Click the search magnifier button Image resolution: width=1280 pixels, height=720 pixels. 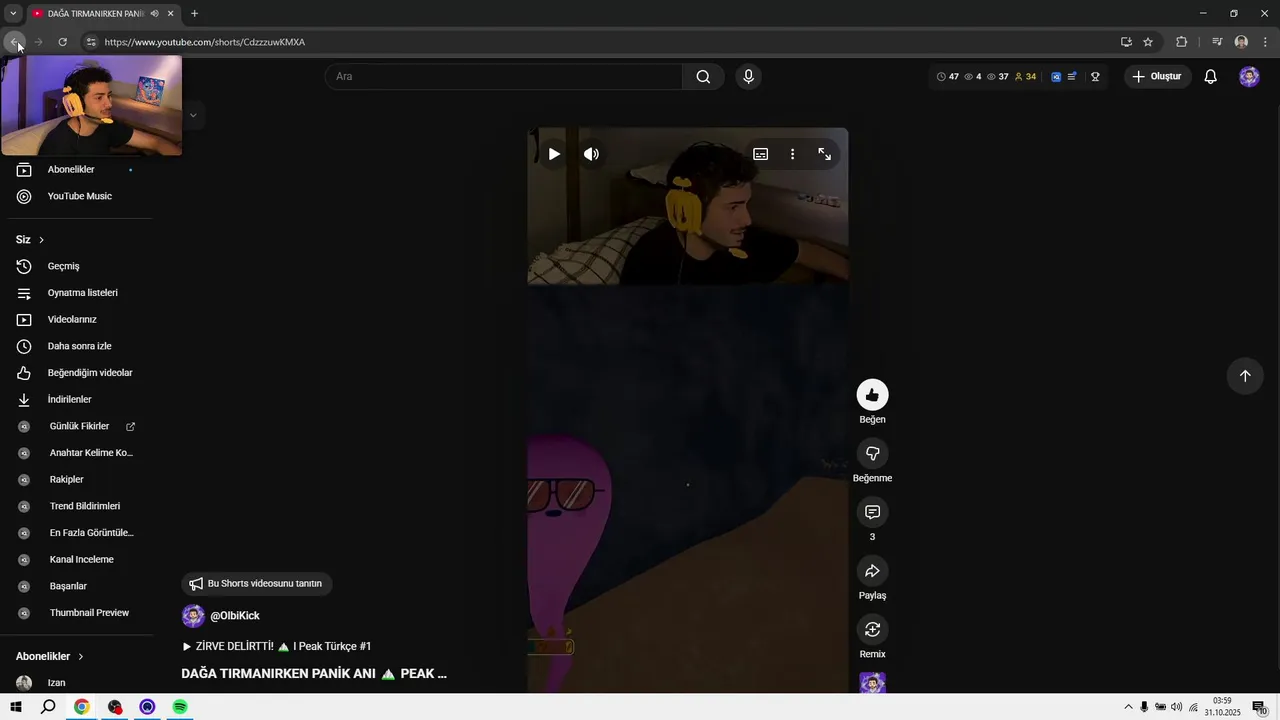coord(703,77)
